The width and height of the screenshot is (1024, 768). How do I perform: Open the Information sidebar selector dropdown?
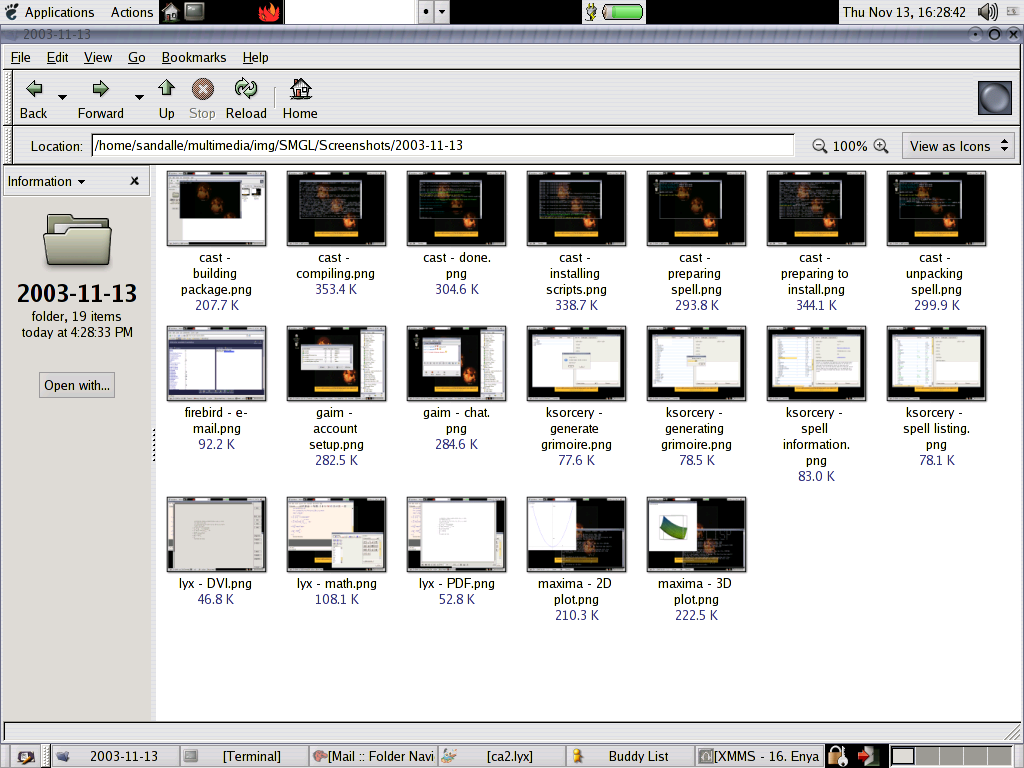(46, 181)
